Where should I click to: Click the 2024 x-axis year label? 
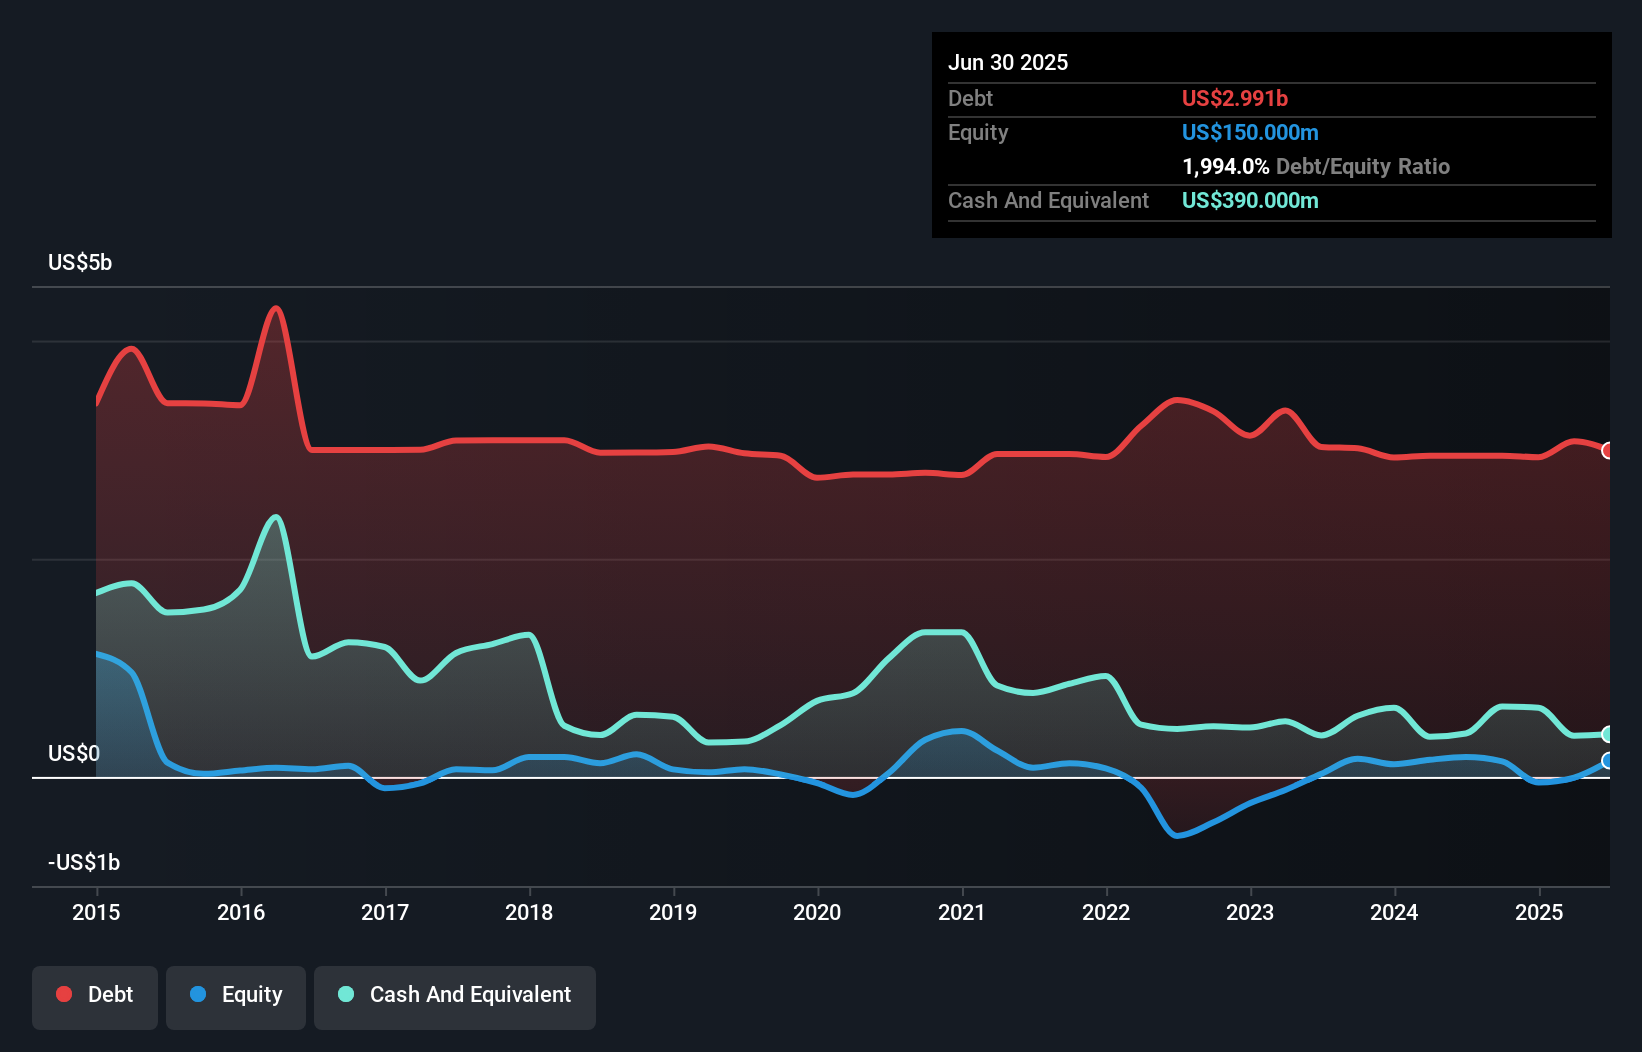pos(1394,912)
